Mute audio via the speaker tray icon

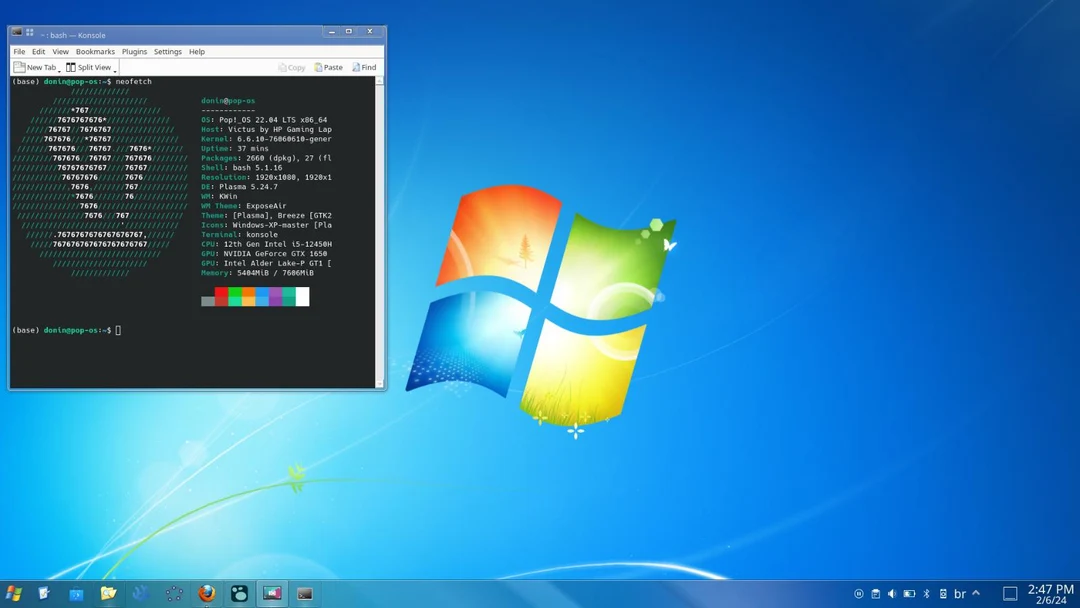[892, 593]
